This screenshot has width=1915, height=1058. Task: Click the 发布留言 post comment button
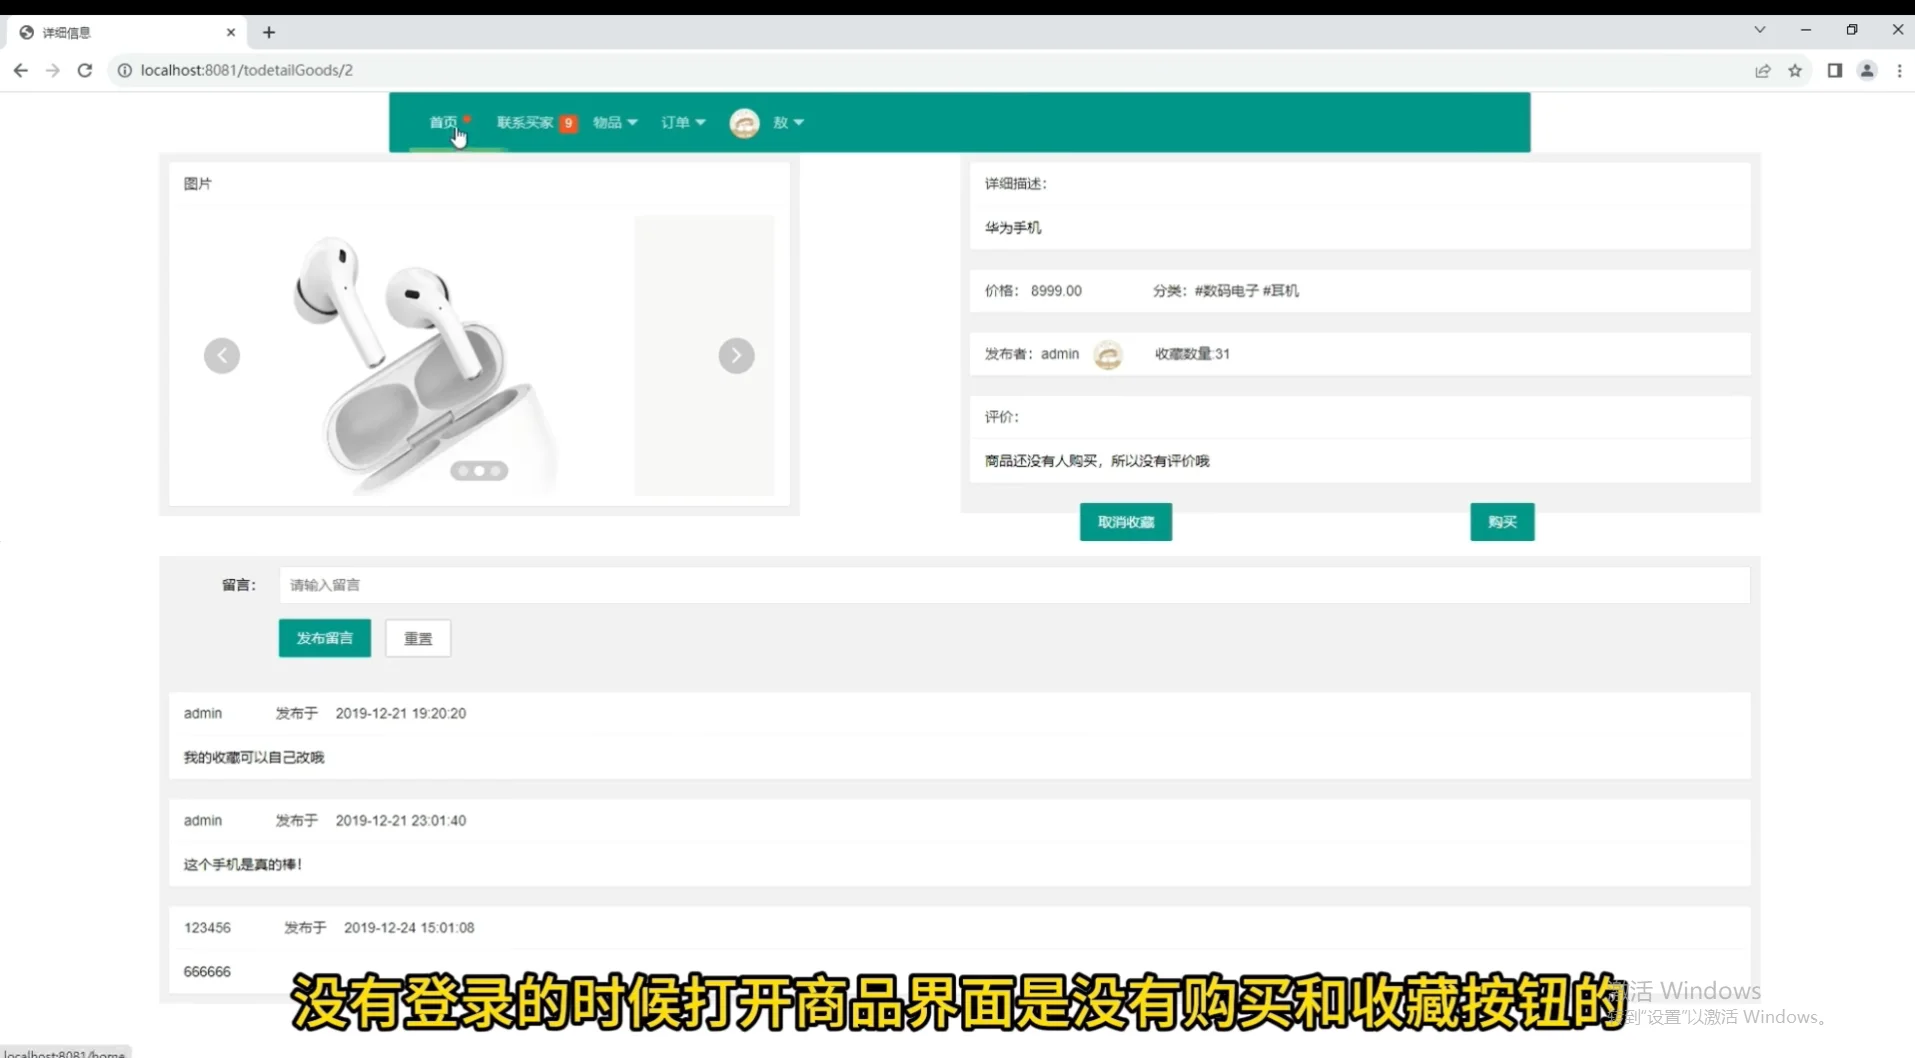pos(324,638)
